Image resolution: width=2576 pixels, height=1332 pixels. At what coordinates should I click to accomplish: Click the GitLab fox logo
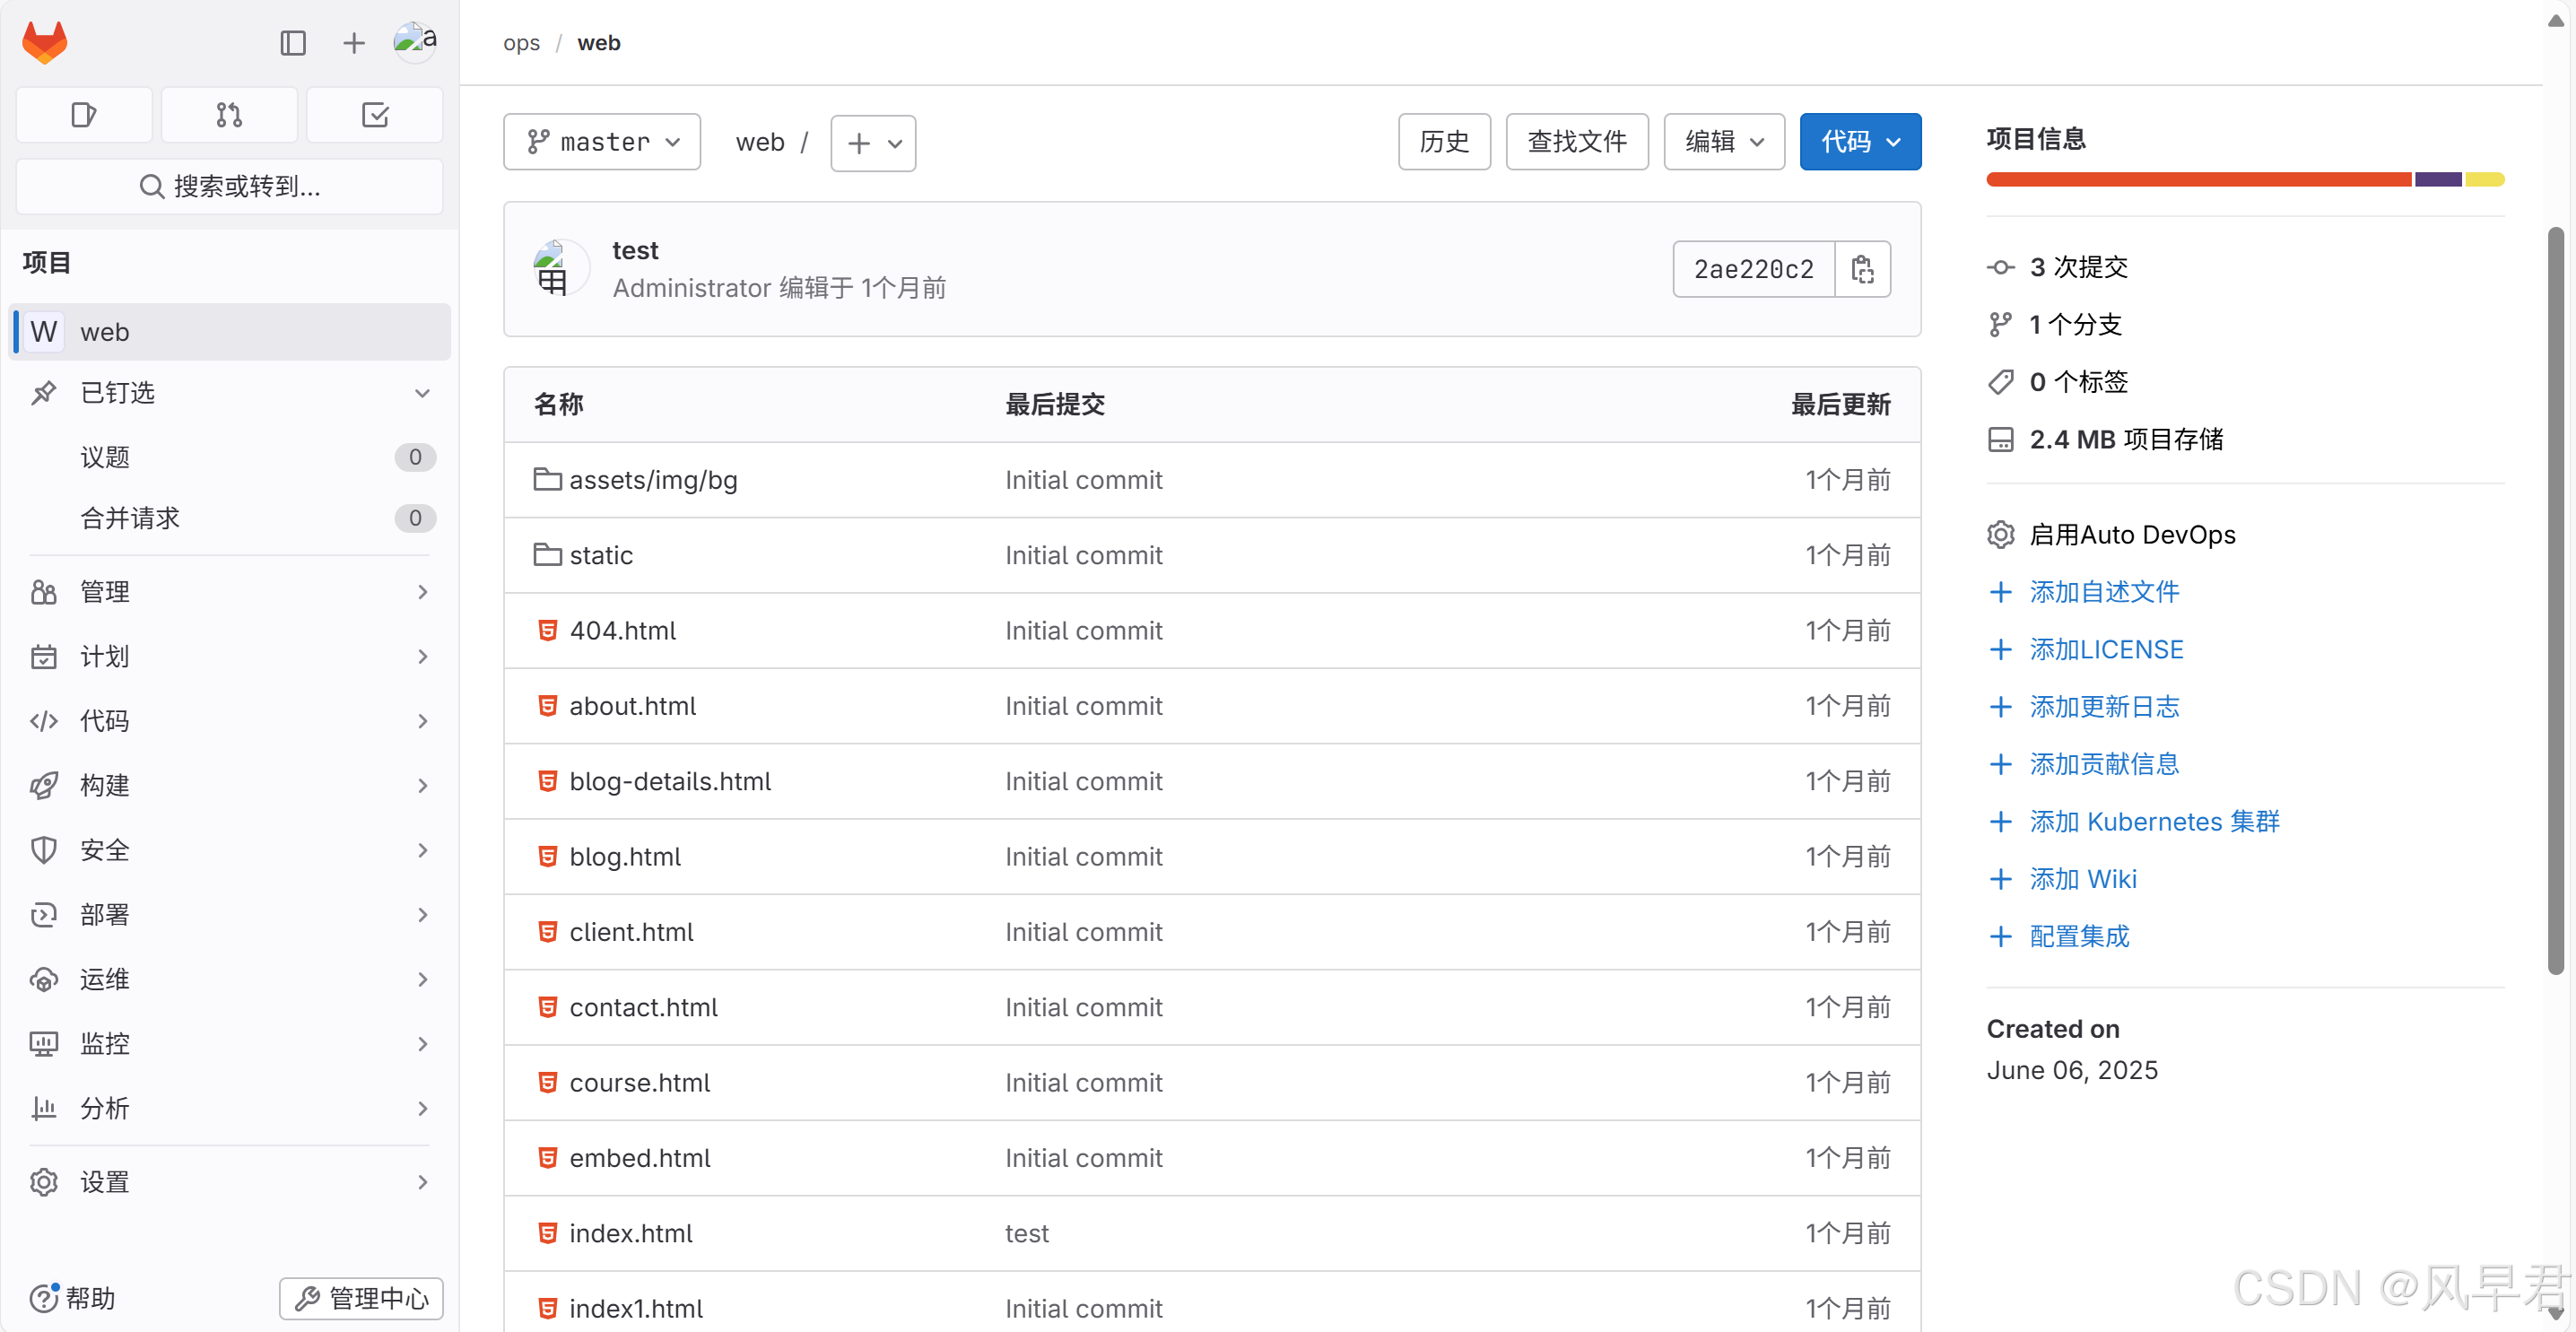[x=45, y=42]
